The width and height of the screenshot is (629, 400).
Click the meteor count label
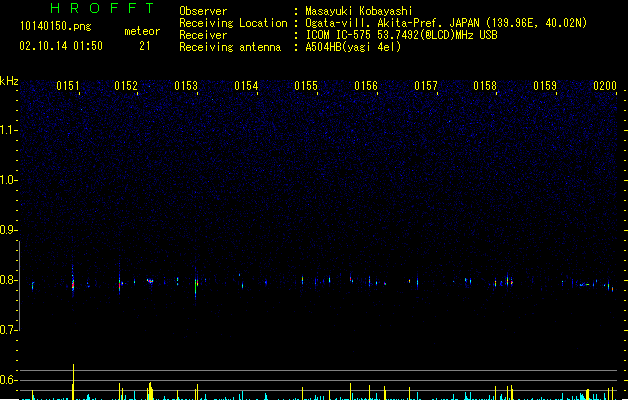click(142, 31)
